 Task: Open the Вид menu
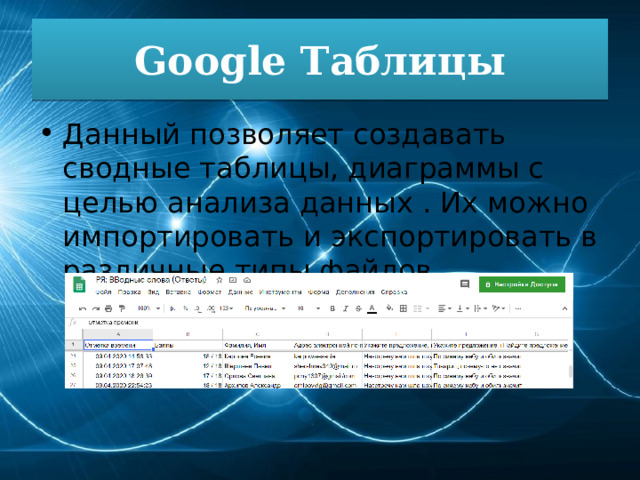153,292
